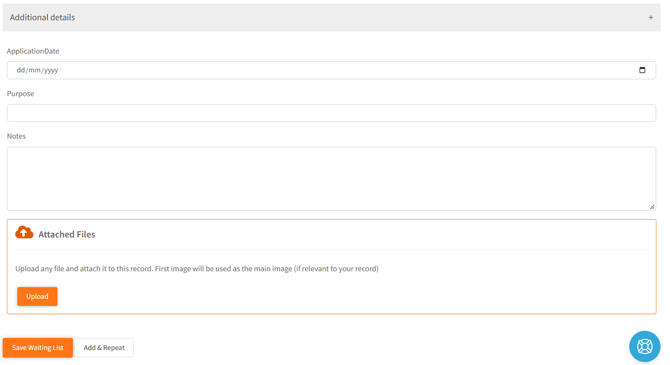Grab the Notes textarea resize handle
Screen dimensions: 670x365
coord(652,207)
